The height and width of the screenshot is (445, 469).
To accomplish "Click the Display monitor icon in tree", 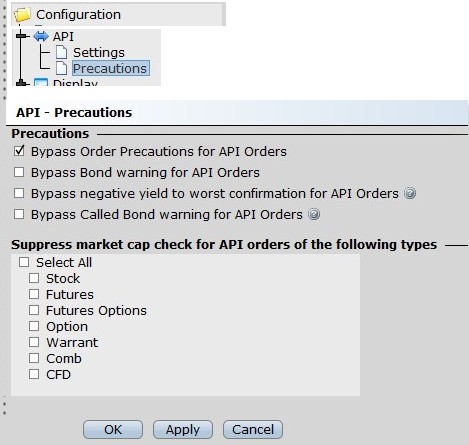I will coord(41,82).
